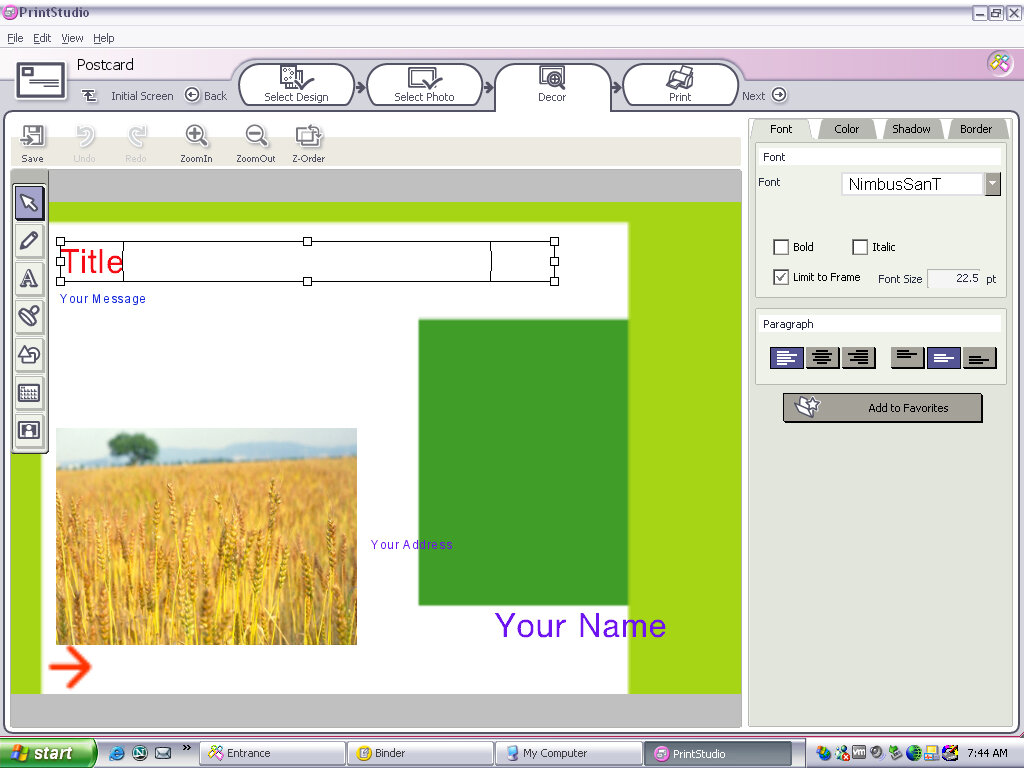Enable the Bold checkbox

pyautogui.click(x=781, y=247)
